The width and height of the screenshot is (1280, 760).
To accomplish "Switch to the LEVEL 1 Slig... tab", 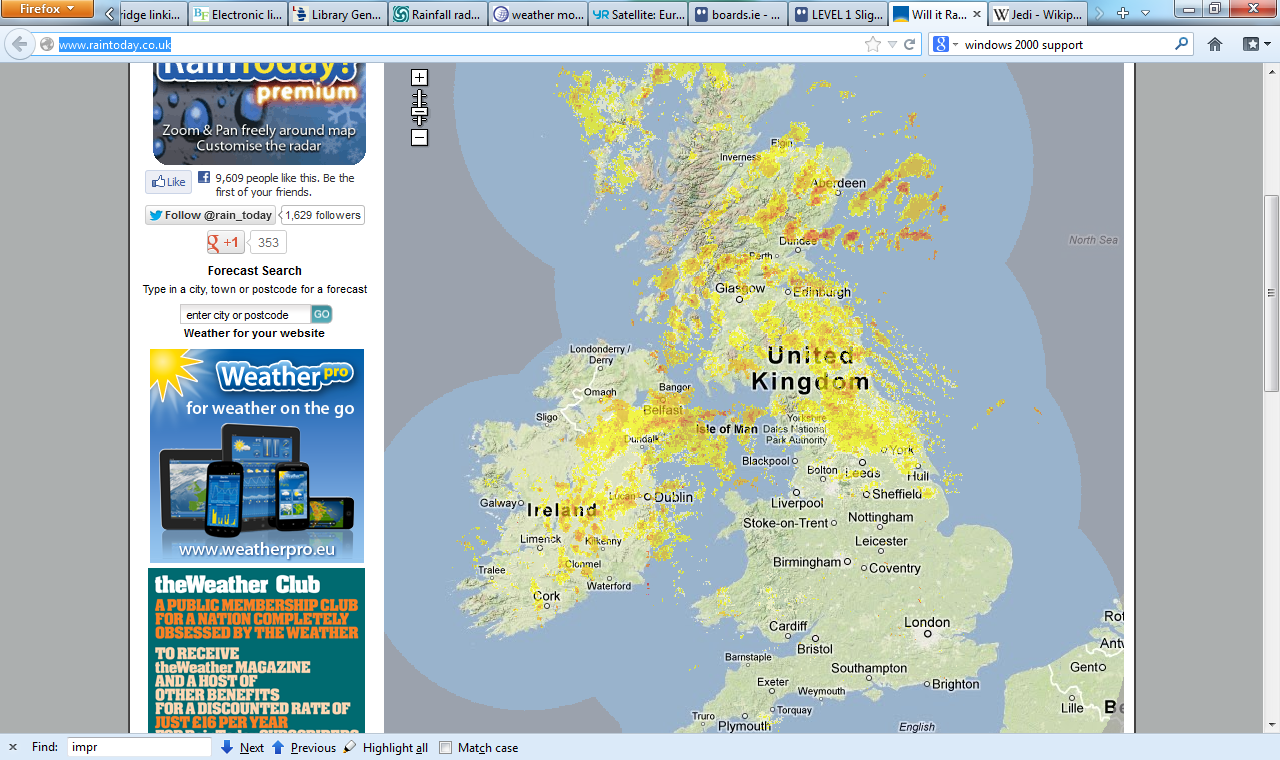I will coord(837,15).
